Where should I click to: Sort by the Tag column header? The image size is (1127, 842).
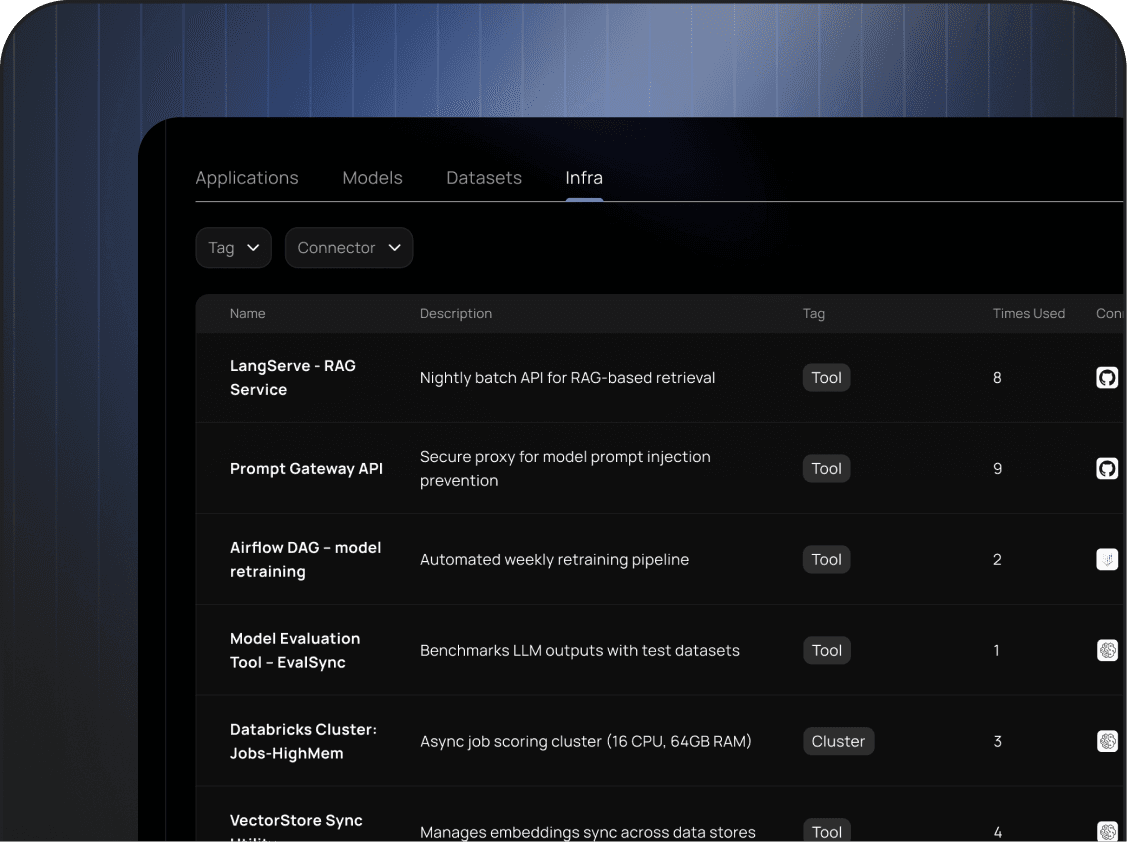[x=814, y=314]
